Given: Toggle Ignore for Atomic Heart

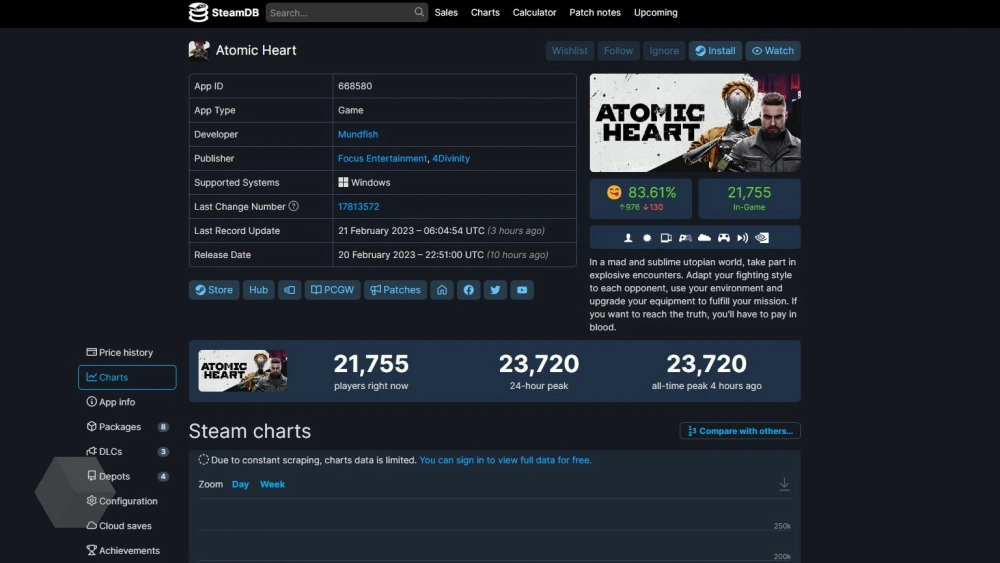Looking at the screenshot, I should tap(664, 51).
